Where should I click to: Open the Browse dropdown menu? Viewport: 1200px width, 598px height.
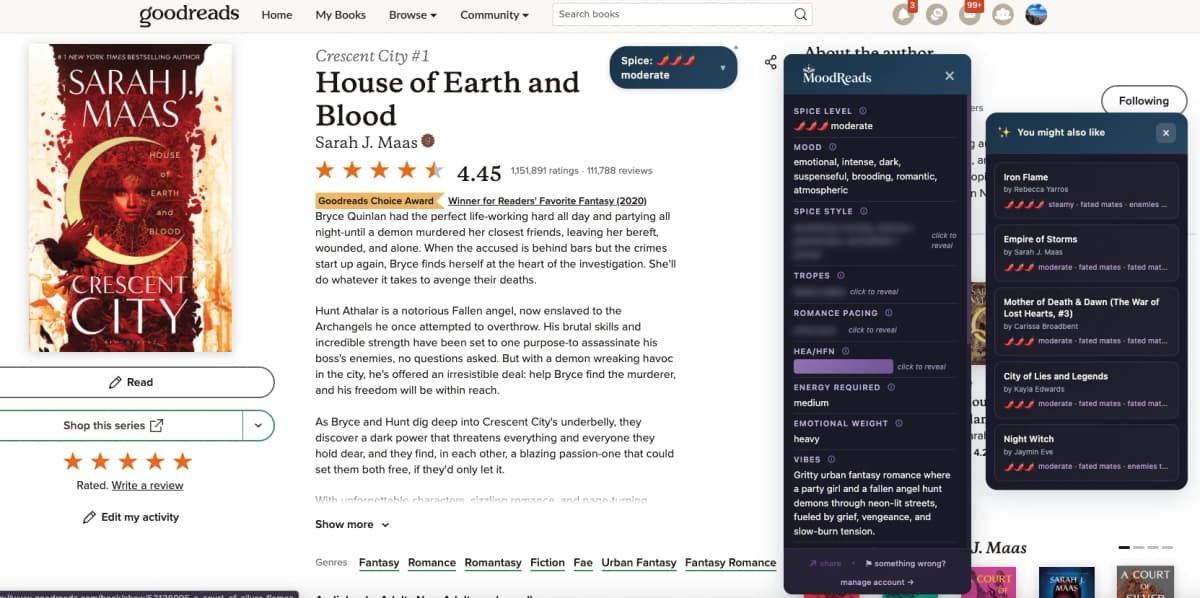pos(412,14)
